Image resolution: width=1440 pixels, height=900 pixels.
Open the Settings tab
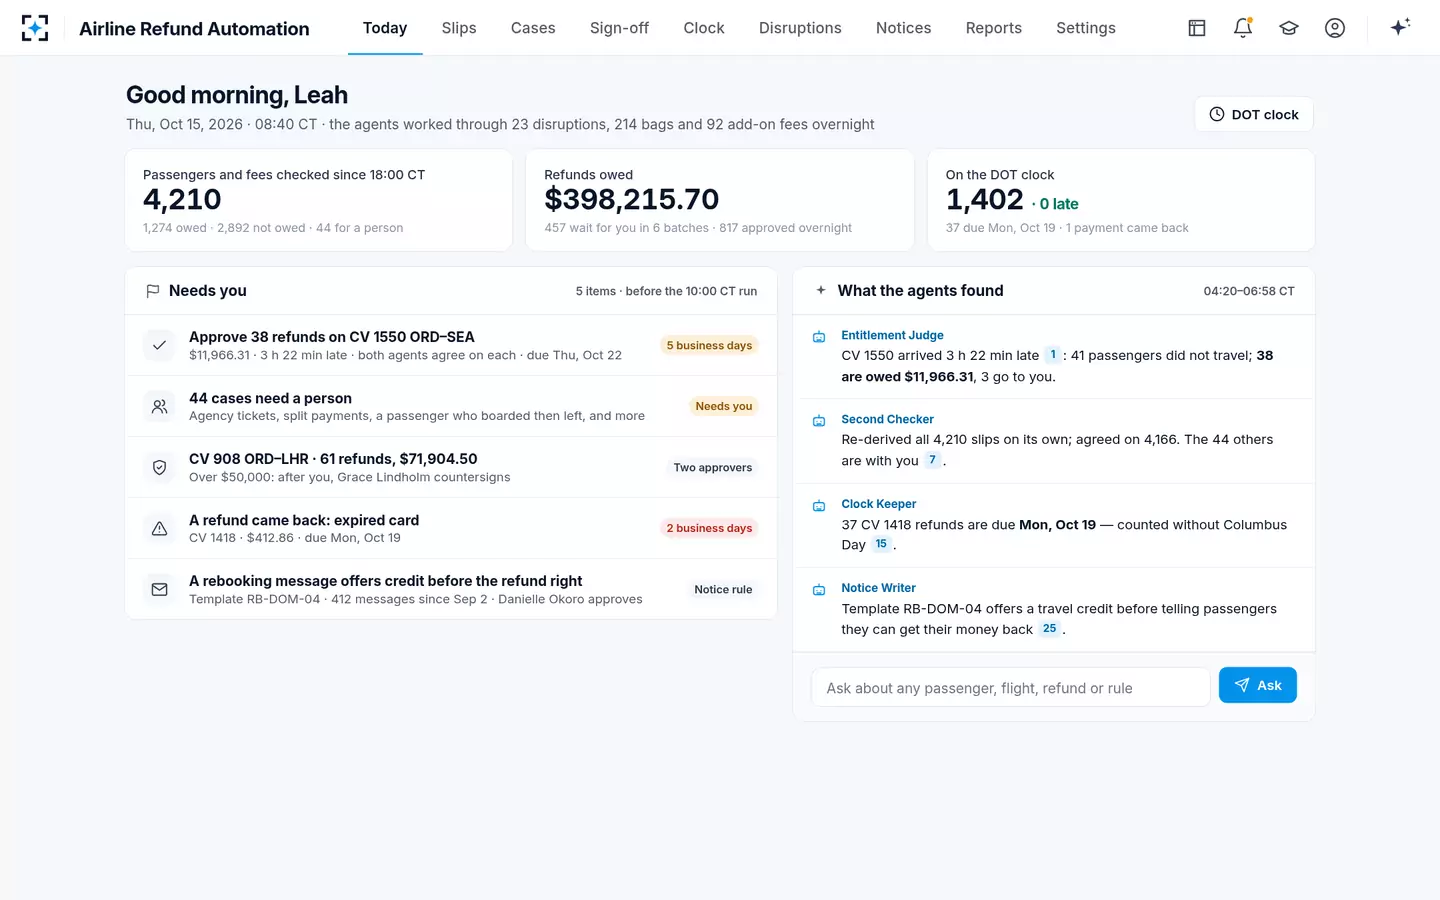pyautogui.click(x=1086, y=28)
